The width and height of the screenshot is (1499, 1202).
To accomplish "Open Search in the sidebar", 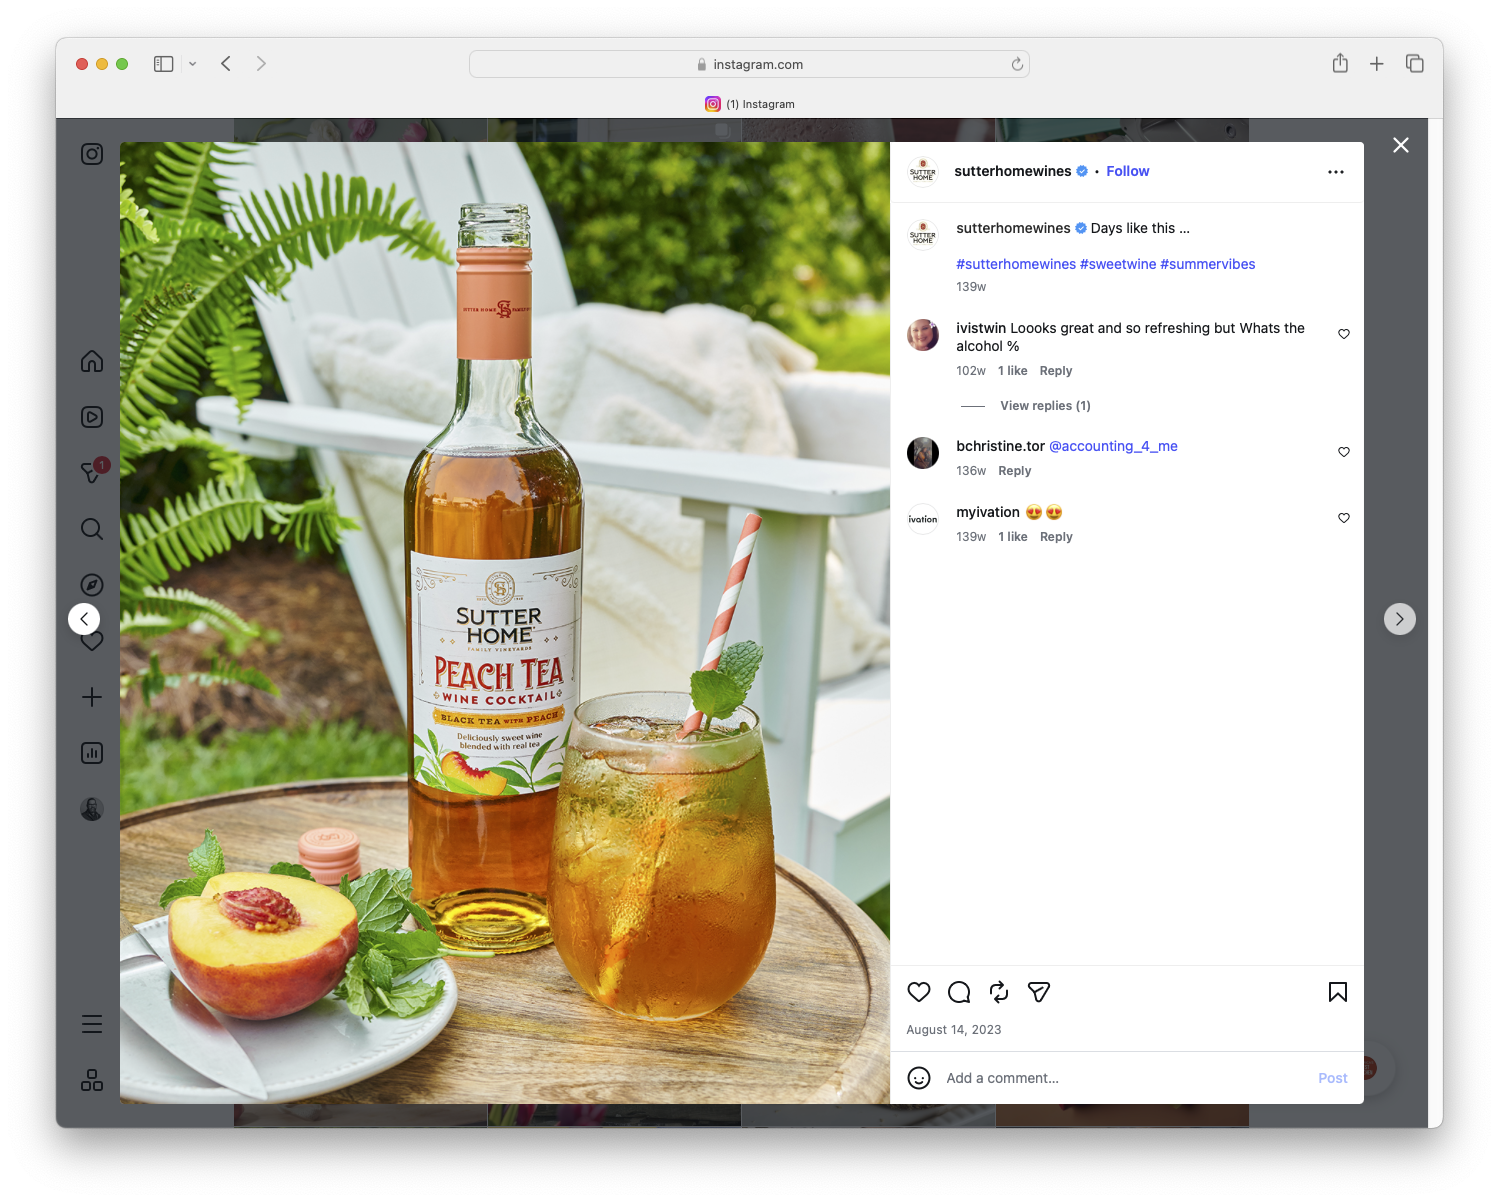I will [92, 529].
